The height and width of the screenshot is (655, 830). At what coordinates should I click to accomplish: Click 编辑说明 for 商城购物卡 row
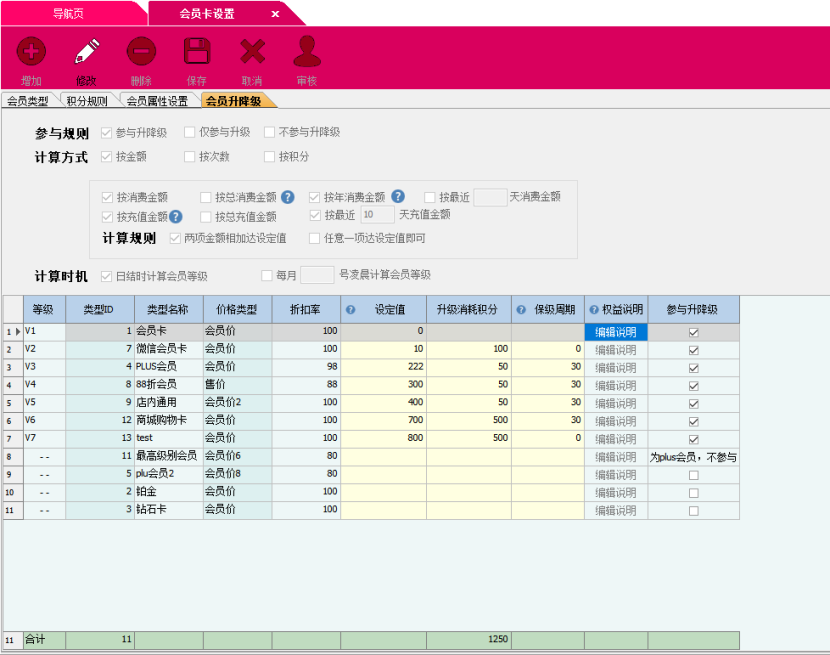[616, 422]
